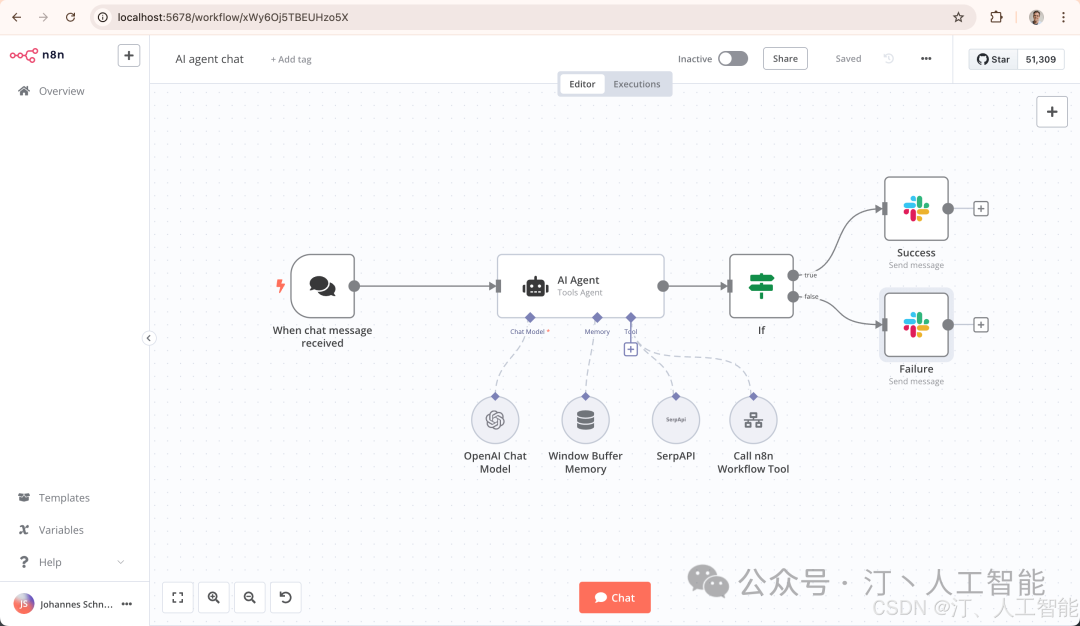This screenshot has width=1080, height=626.
Task: Click add node plus button on canvas corner
Action: click(x=1052, y=112)
